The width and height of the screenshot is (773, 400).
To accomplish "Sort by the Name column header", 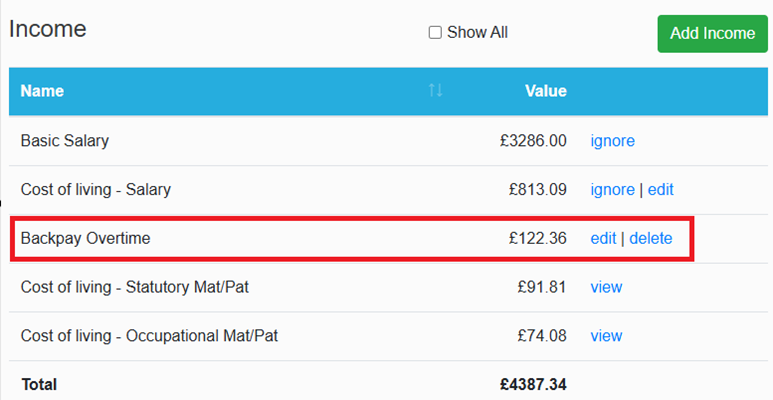I will (42, 91).
